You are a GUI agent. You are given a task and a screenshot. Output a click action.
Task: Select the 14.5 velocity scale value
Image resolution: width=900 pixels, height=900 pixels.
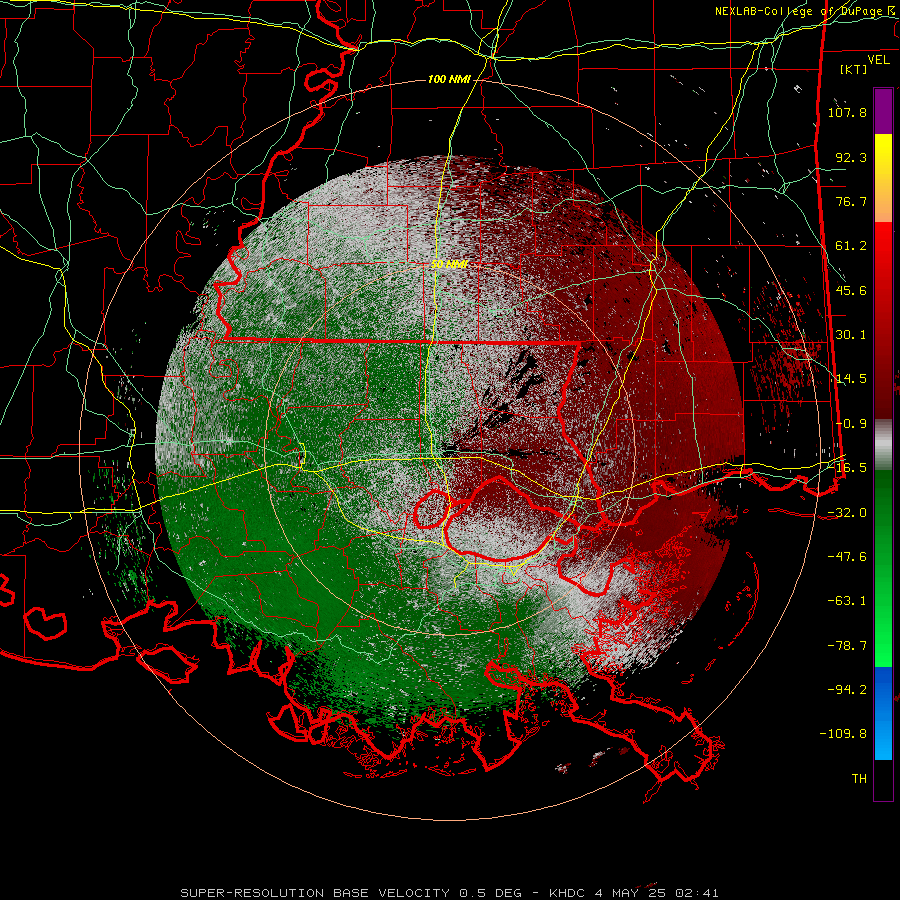click(851, 379)
